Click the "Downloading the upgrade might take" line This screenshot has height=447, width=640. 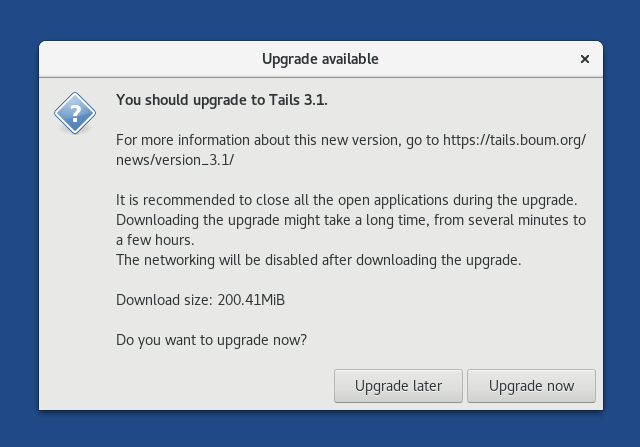tap(350, 219)
